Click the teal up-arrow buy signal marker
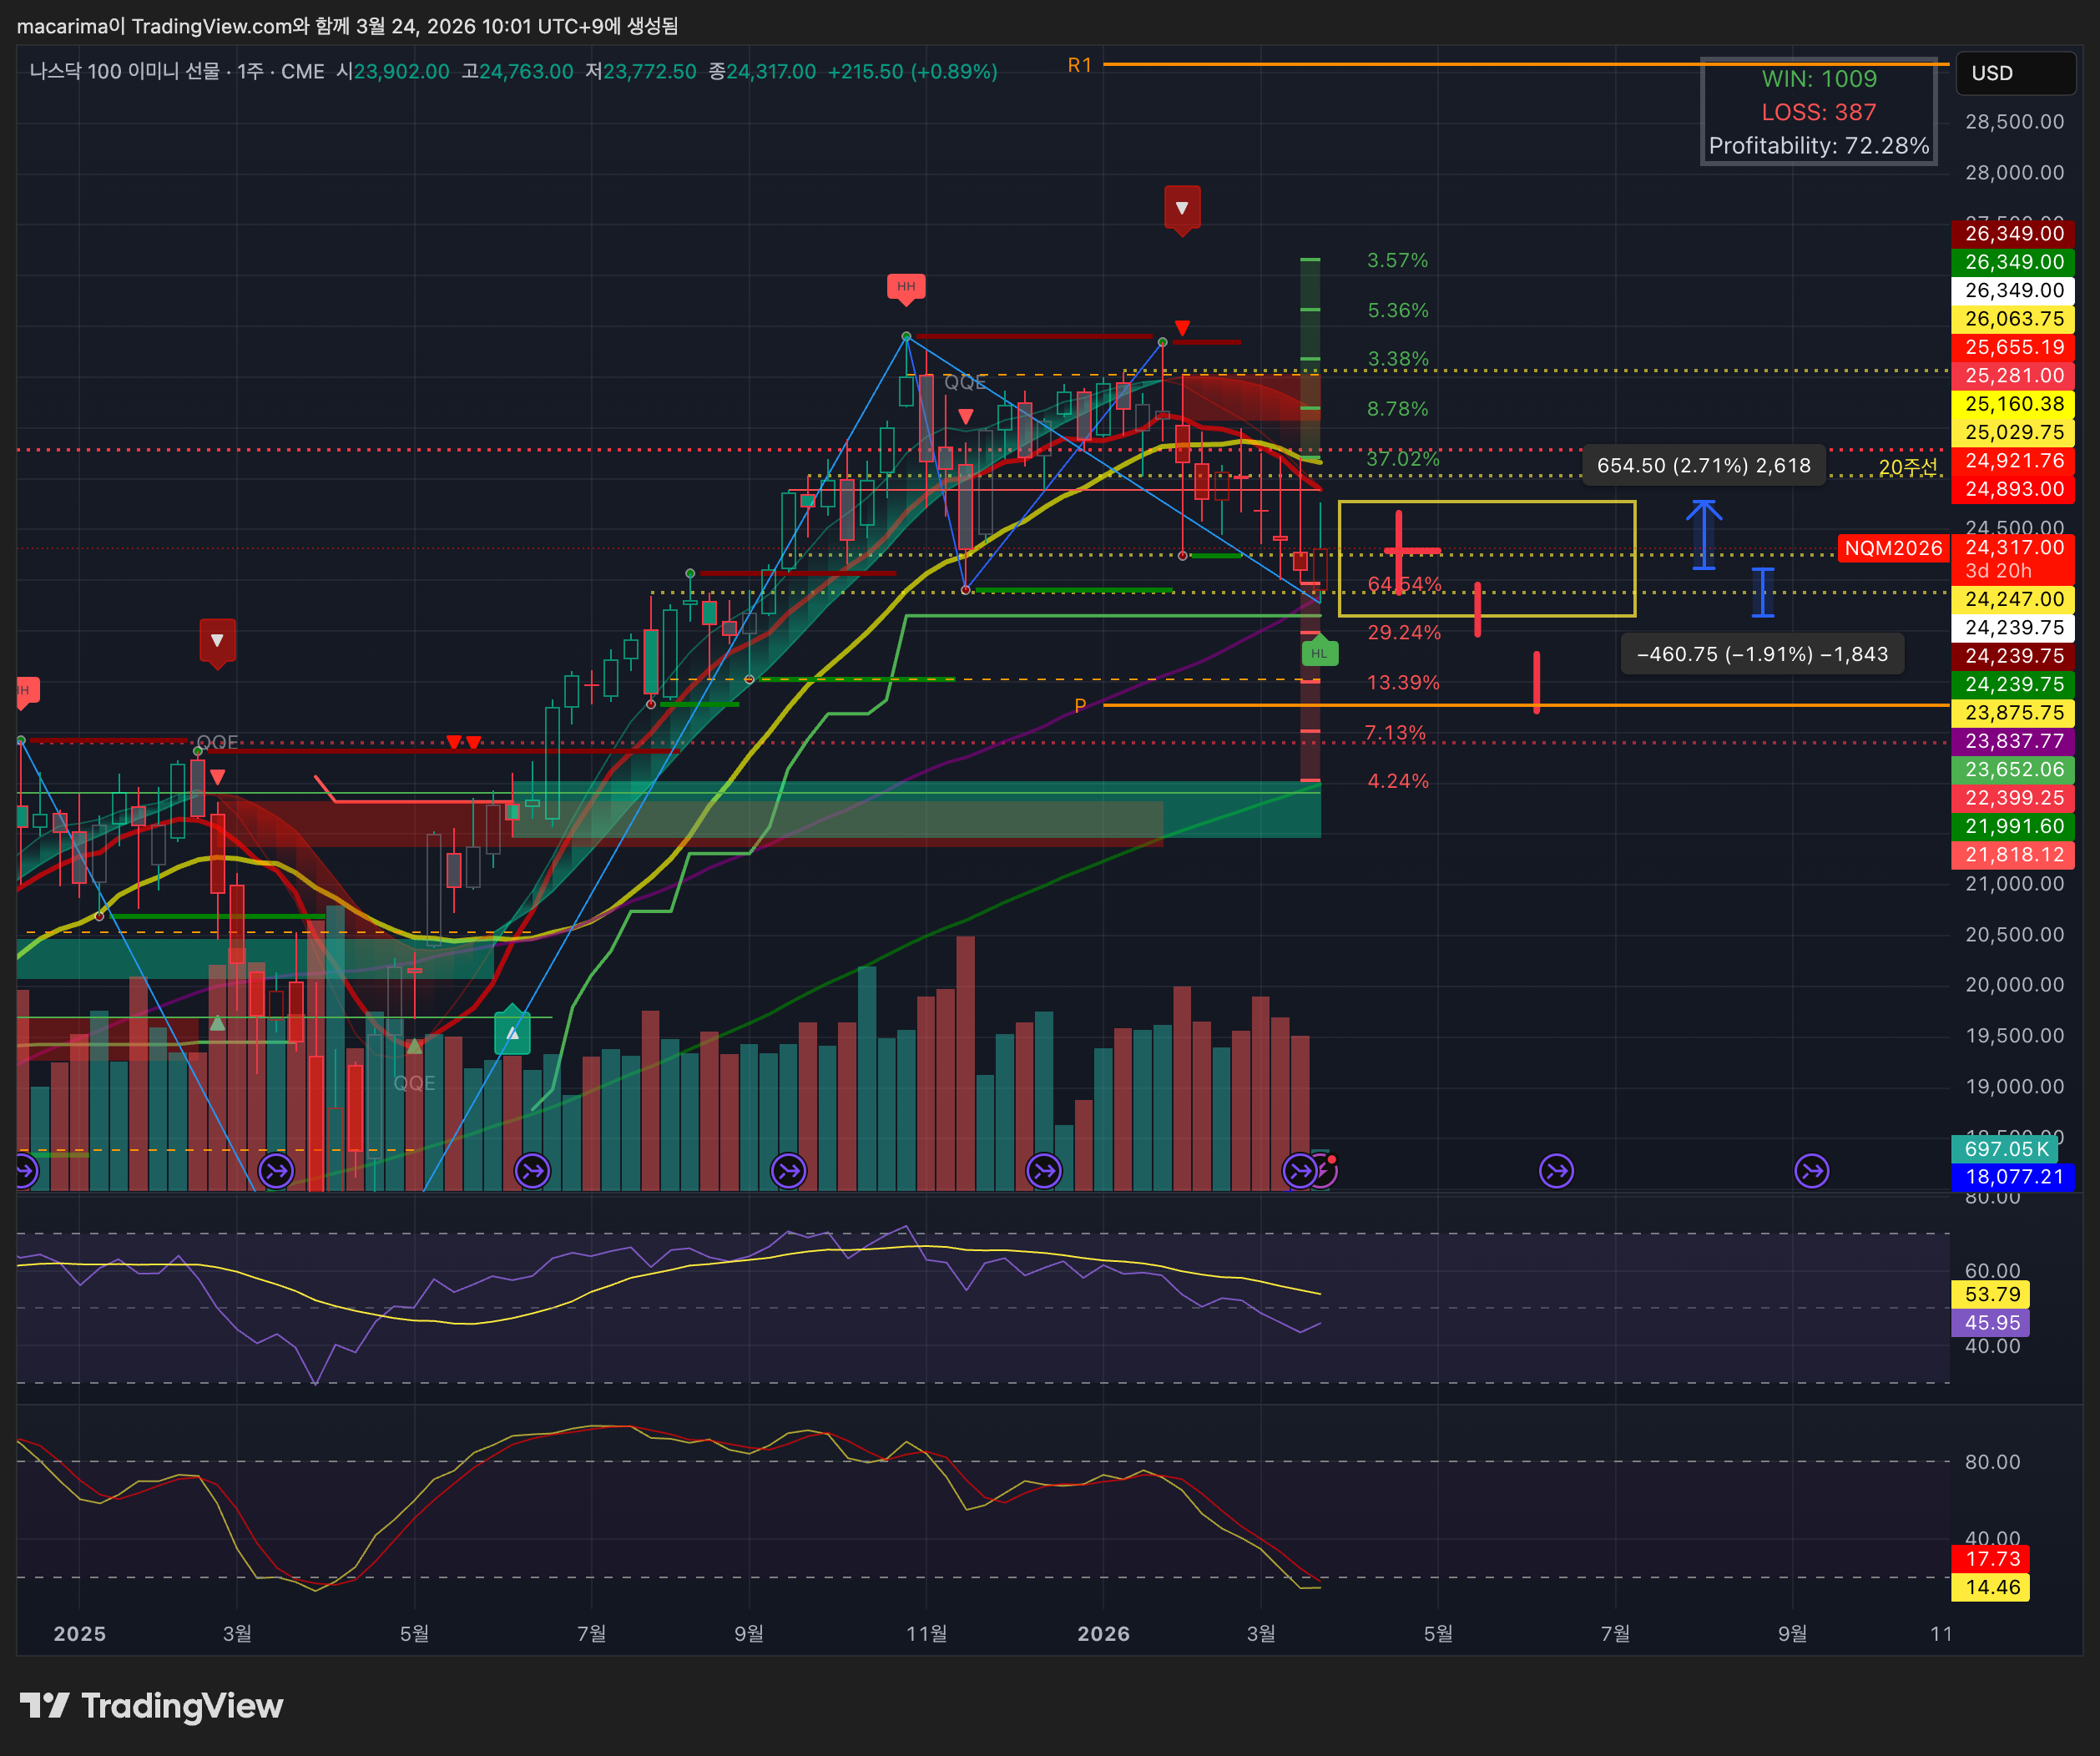The width and height of the screenshot is (2100, 1756). click(512, 1033)
